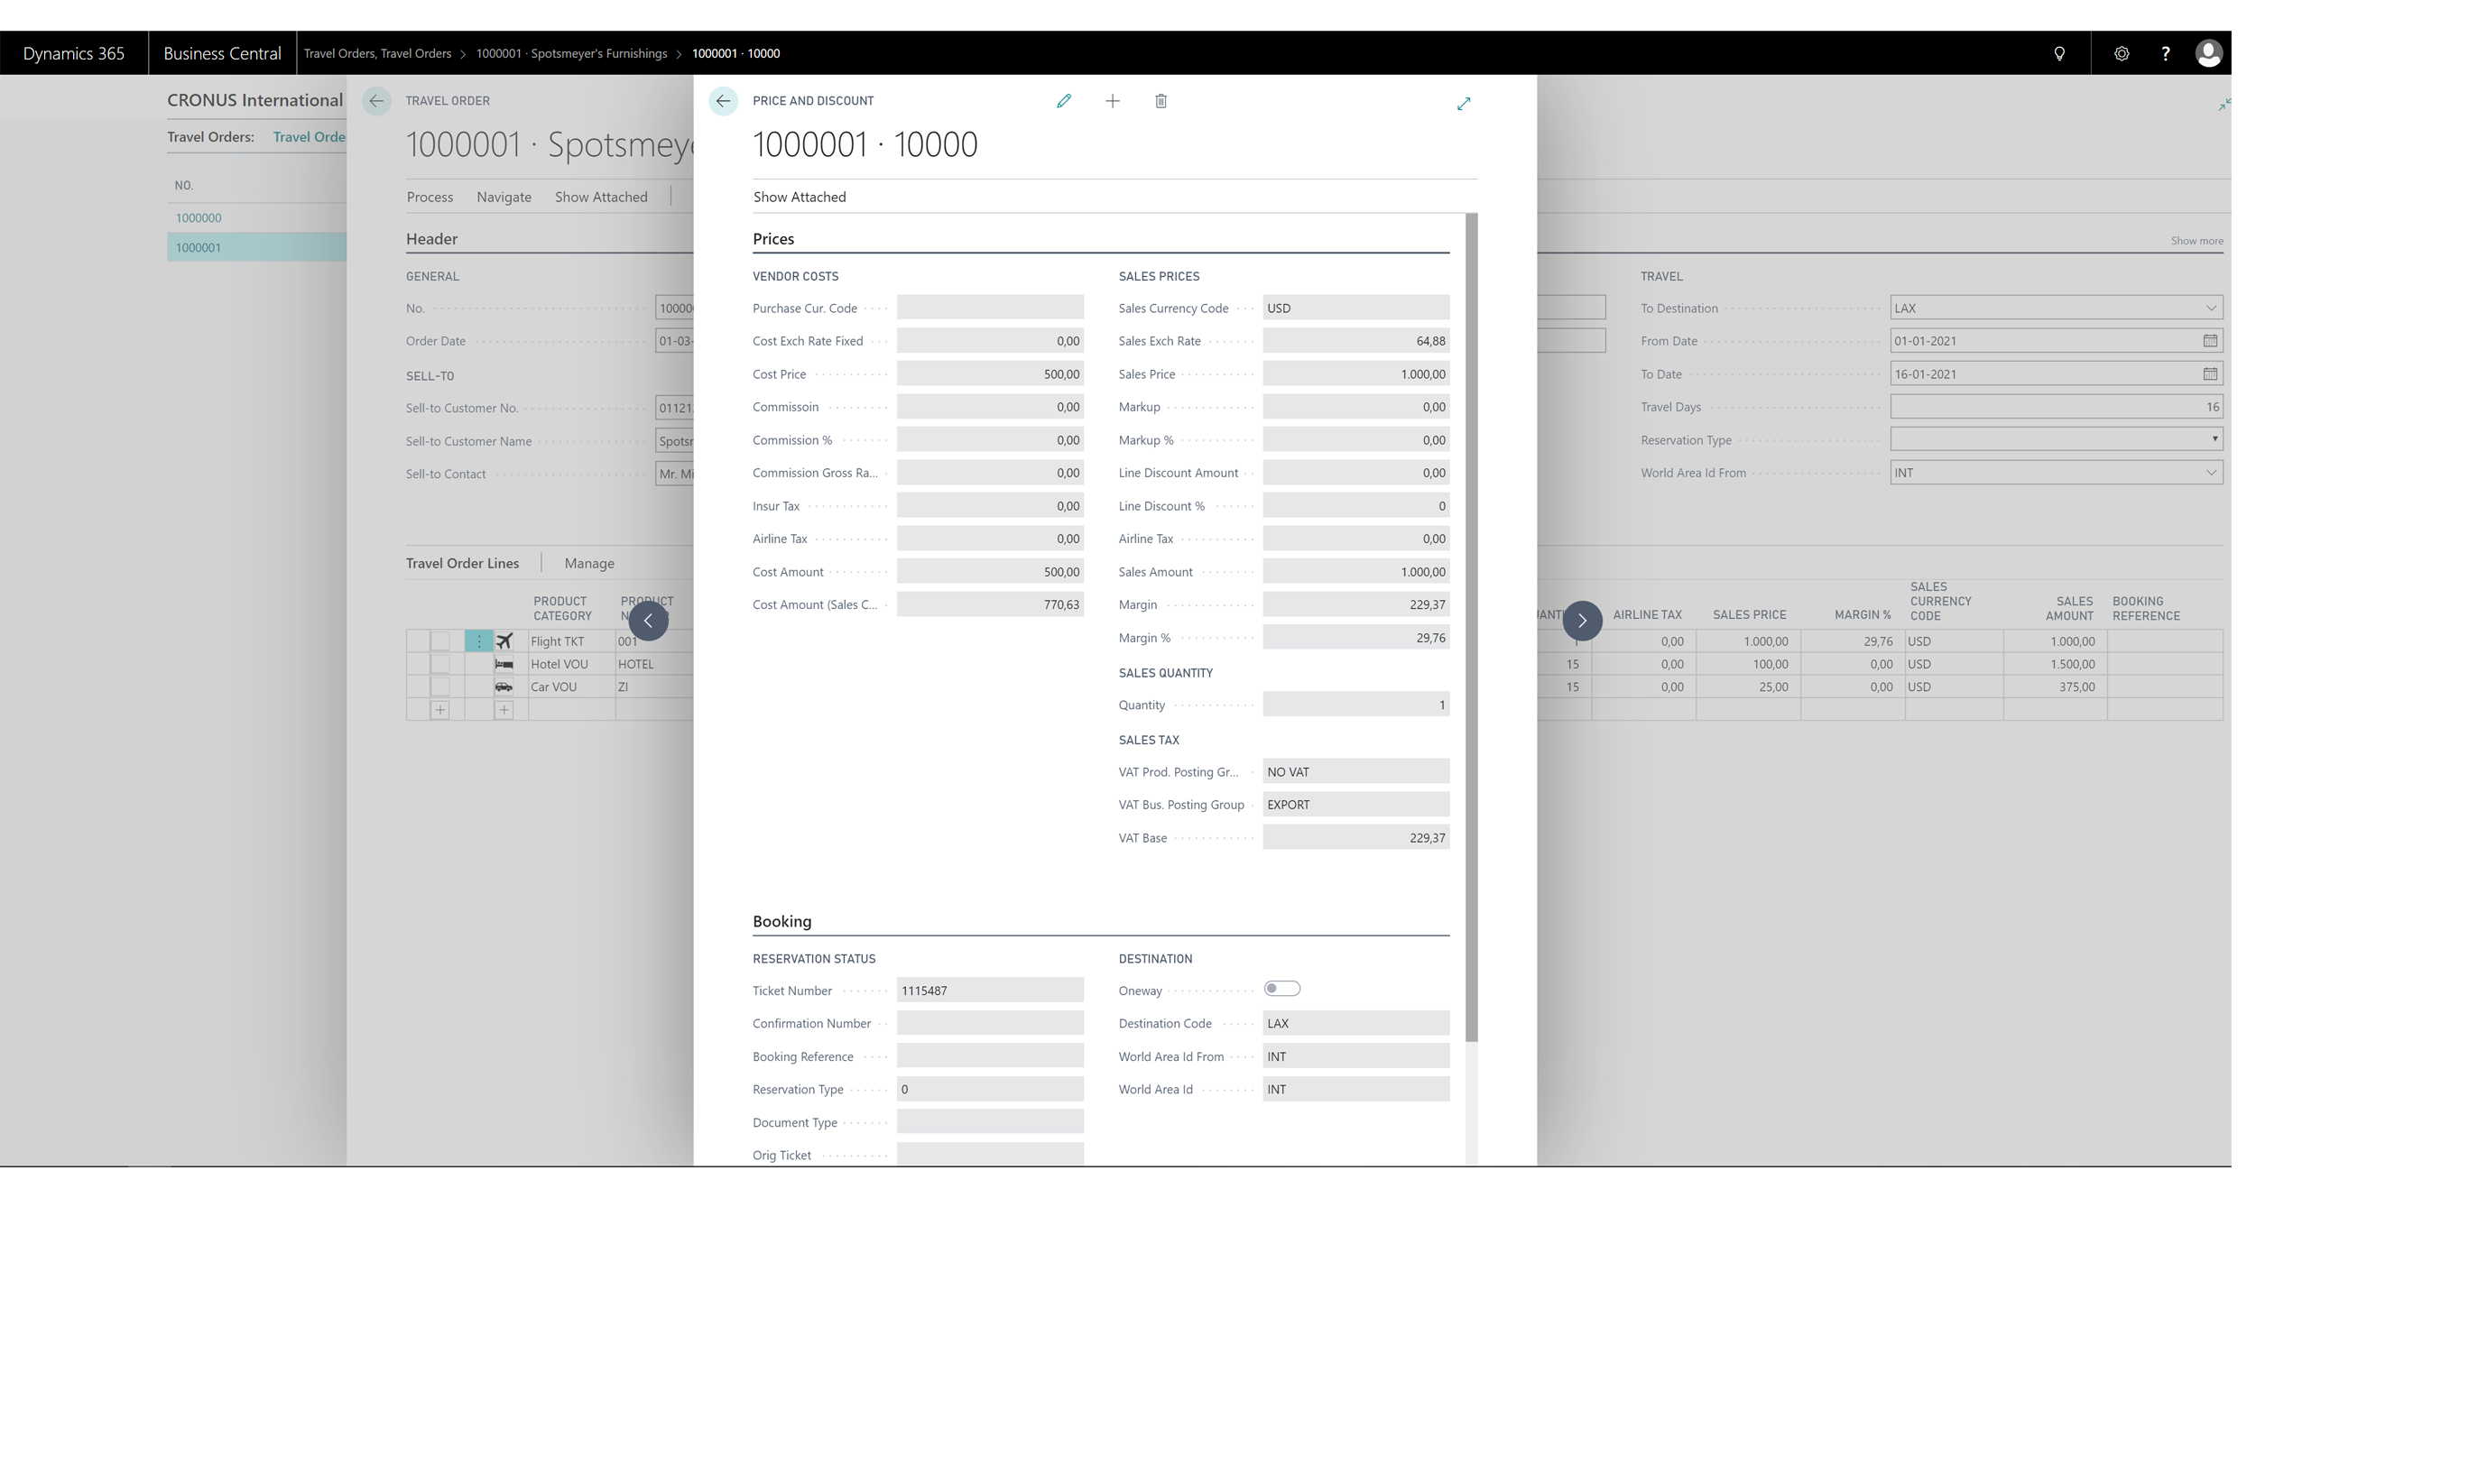Click the Sales Currency Code USD field
This screenshot has width=2469, height=1484.
click(x=1355, y=308)
